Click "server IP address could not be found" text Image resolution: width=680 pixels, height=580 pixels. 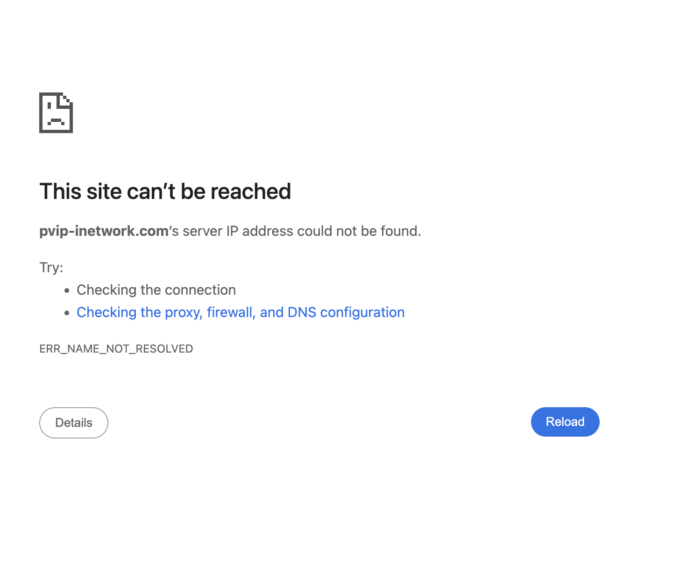[302, 231]
